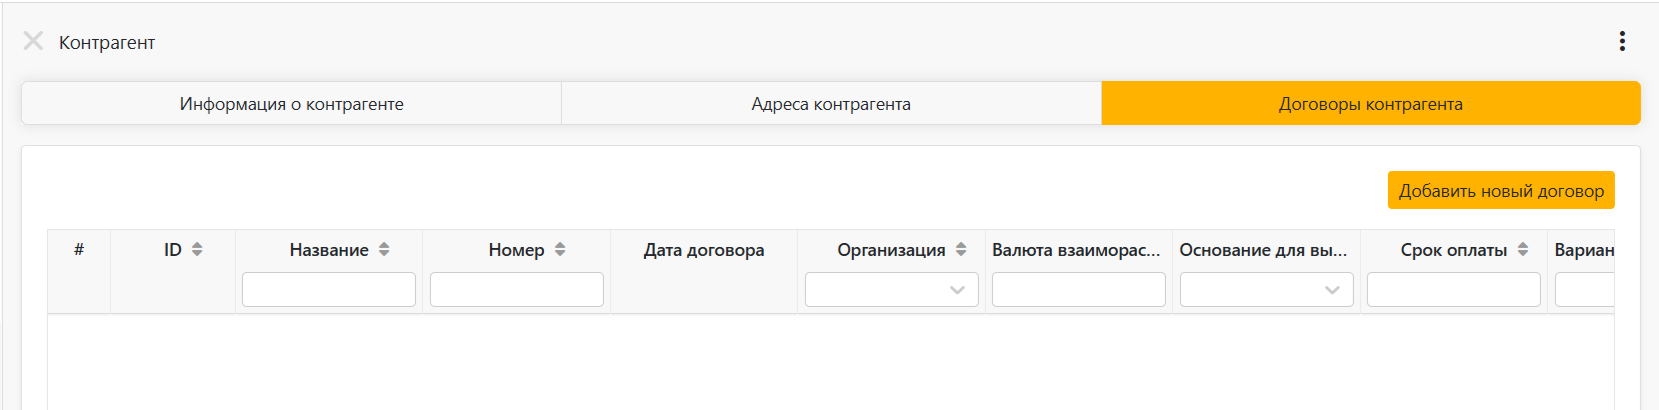
Task: Switch to Информация о контрагенте tab
Action: click(x=291, y=104)
